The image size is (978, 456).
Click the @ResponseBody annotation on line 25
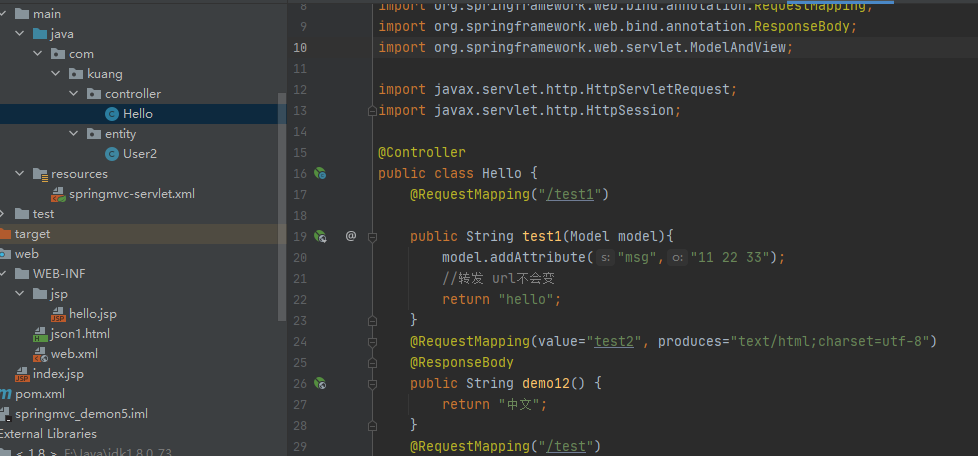click(462, 362)
